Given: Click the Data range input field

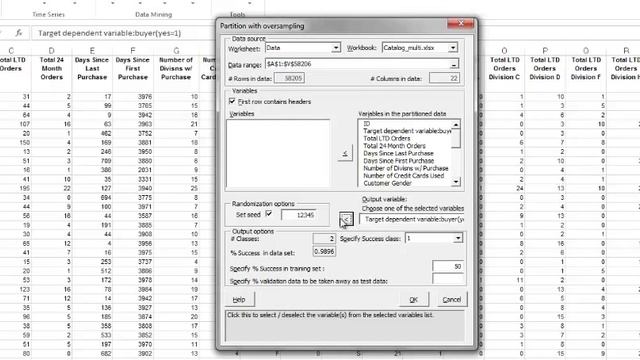Looking at the screenshot, I should click(x=357, y=64).
